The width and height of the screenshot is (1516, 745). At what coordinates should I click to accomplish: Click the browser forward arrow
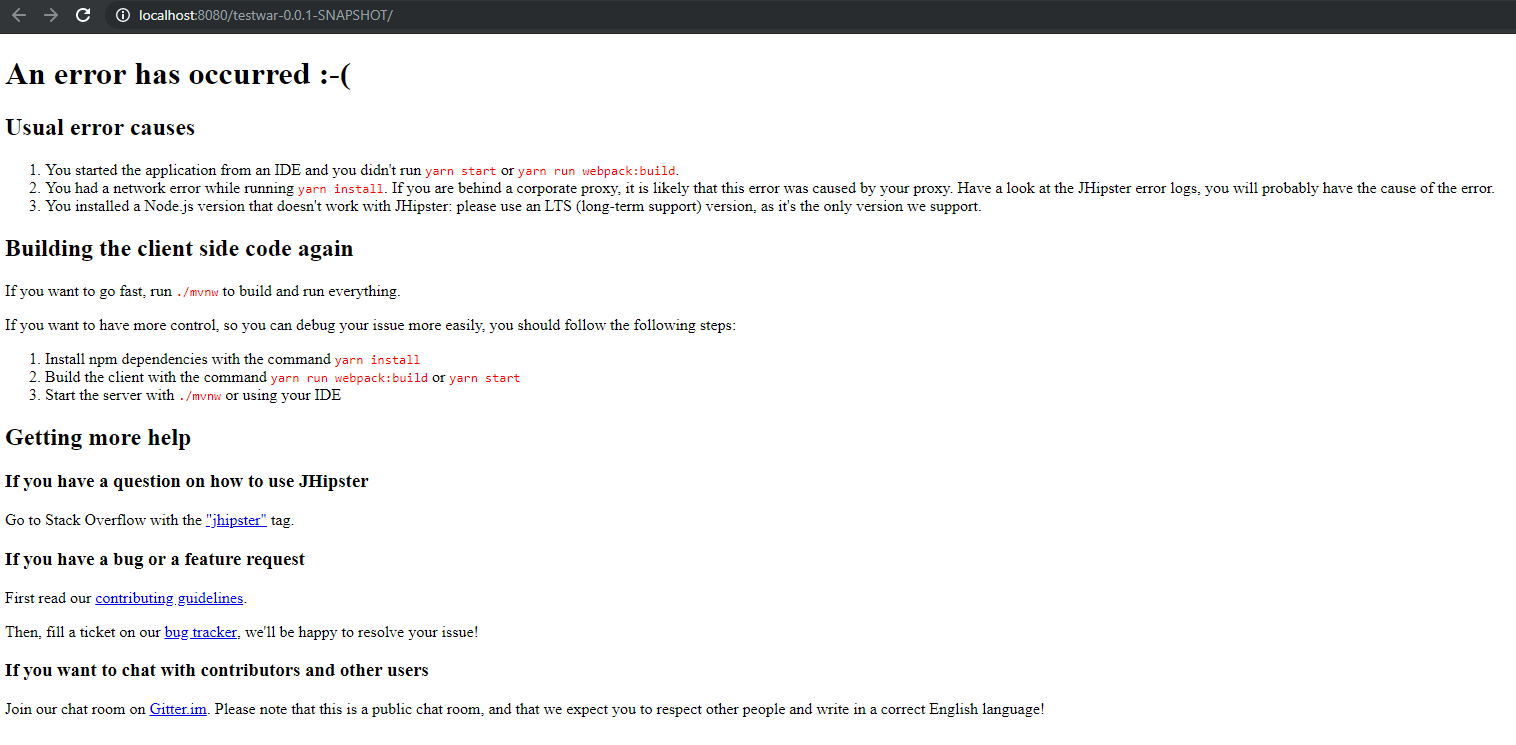click(51, 15)
